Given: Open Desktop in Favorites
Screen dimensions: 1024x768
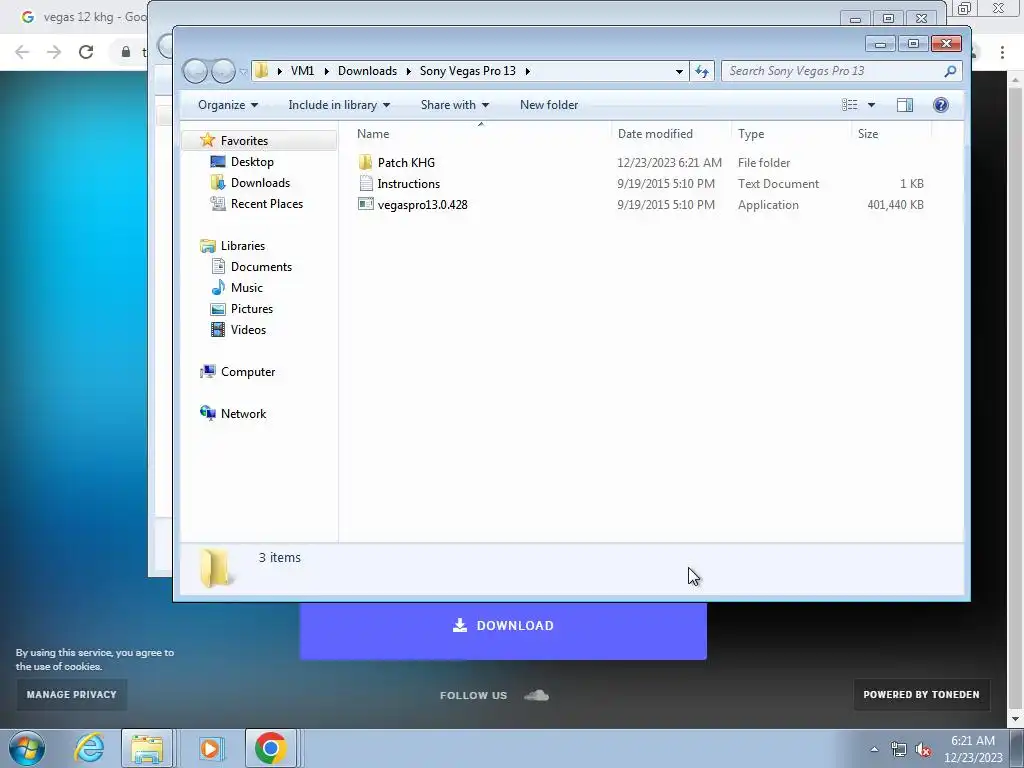Looking at the screenshot, I should [252, 162].
